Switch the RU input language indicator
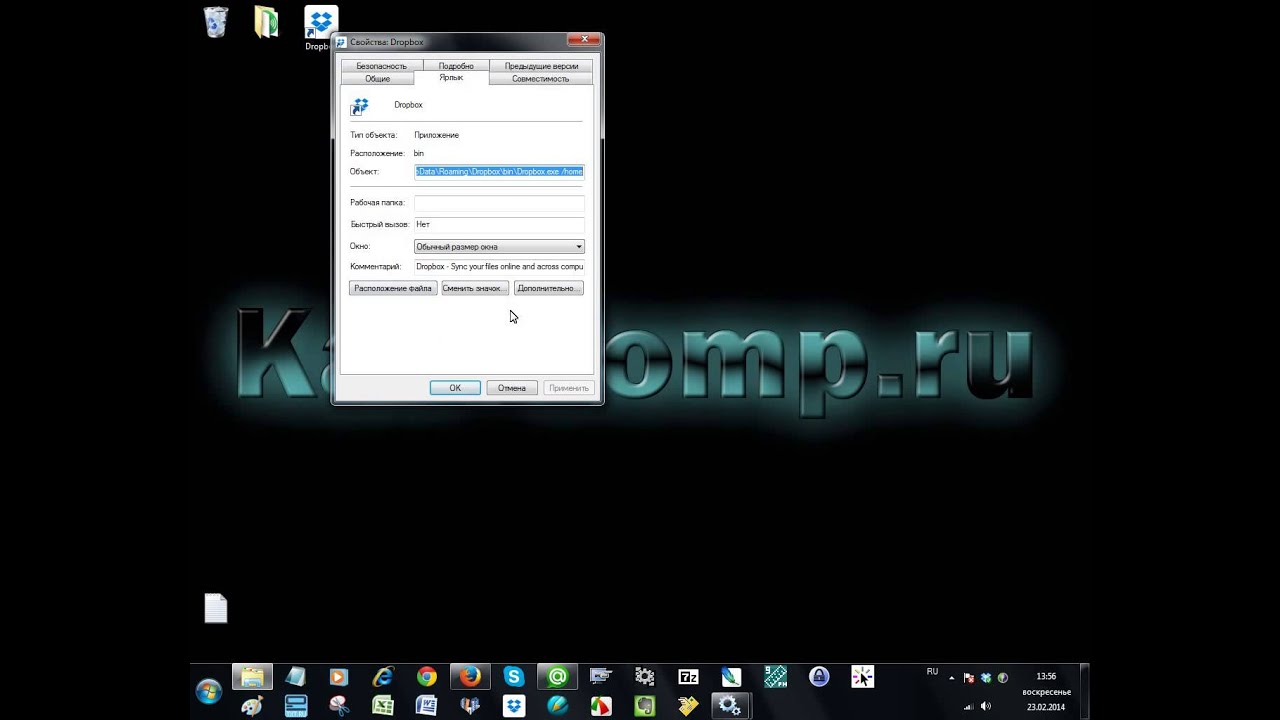Image resolution: width=1280 pixels, height=720 pixels. pos(932,672)
